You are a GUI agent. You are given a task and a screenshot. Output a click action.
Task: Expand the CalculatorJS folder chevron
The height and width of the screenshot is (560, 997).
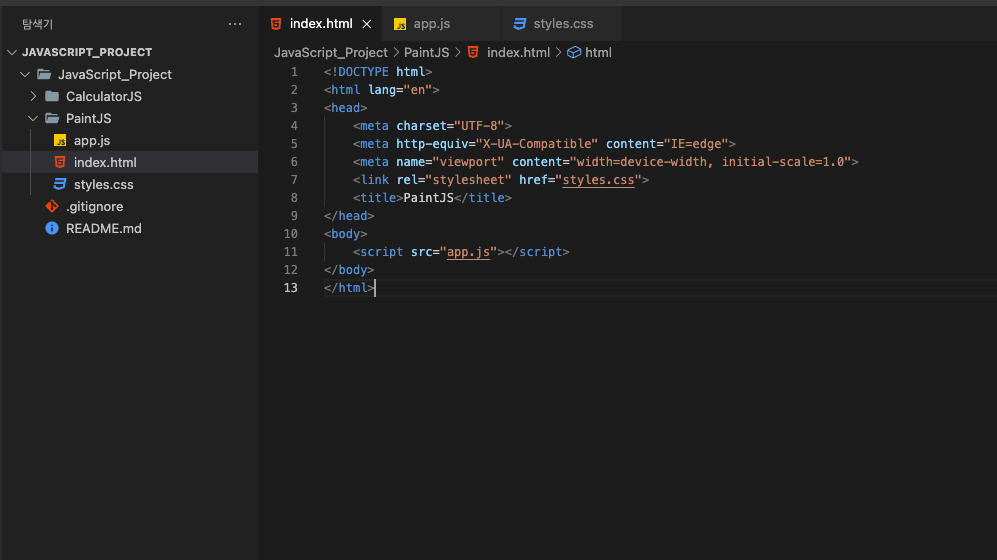(x=33, y=97)
